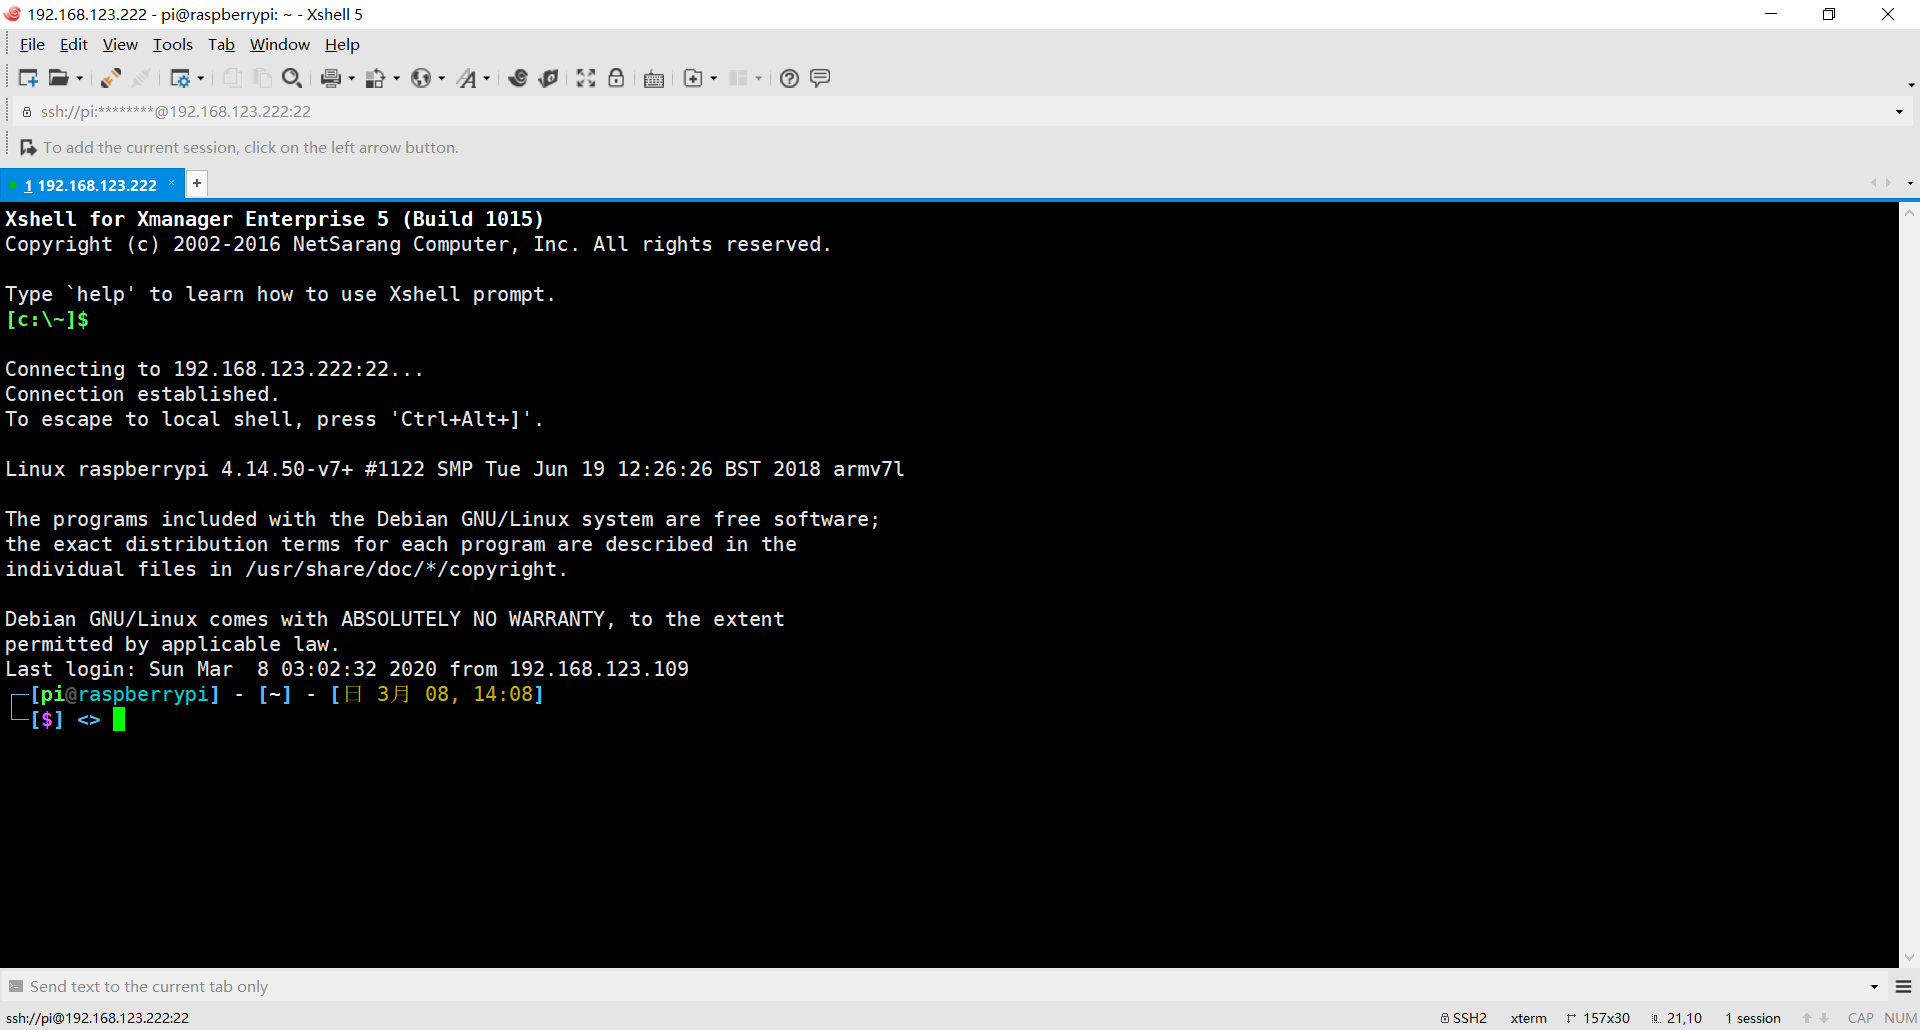The width and height of the screenshot is (1920, 1030).
Task: Open the Tab menu
Action: [221, 44]
